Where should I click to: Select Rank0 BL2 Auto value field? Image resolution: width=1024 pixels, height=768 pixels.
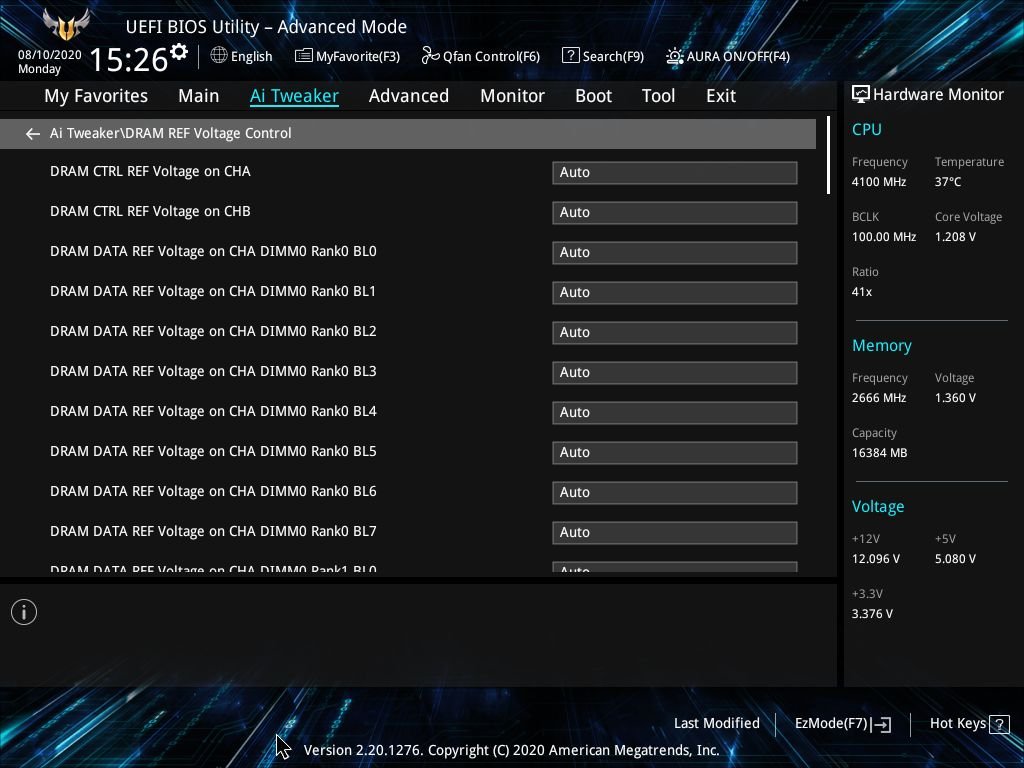pyautogui.click(x=675, y=332)
